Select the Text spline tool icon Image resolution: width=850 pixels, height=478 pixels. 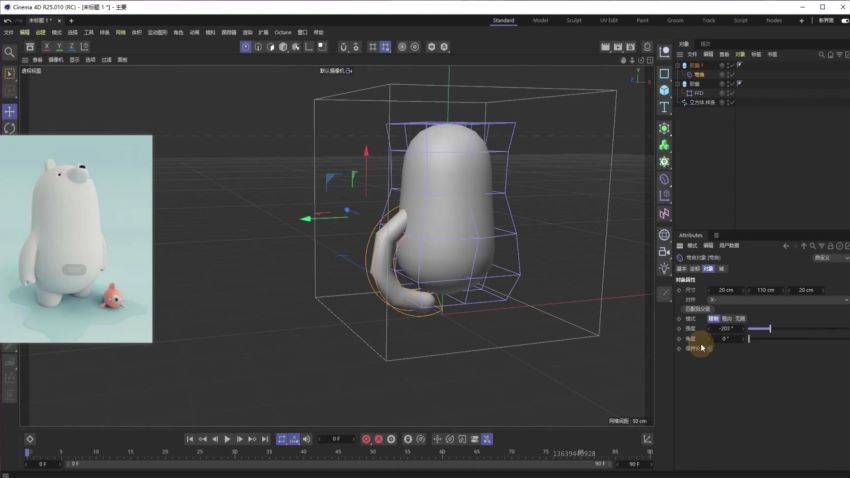pos(664,107)
